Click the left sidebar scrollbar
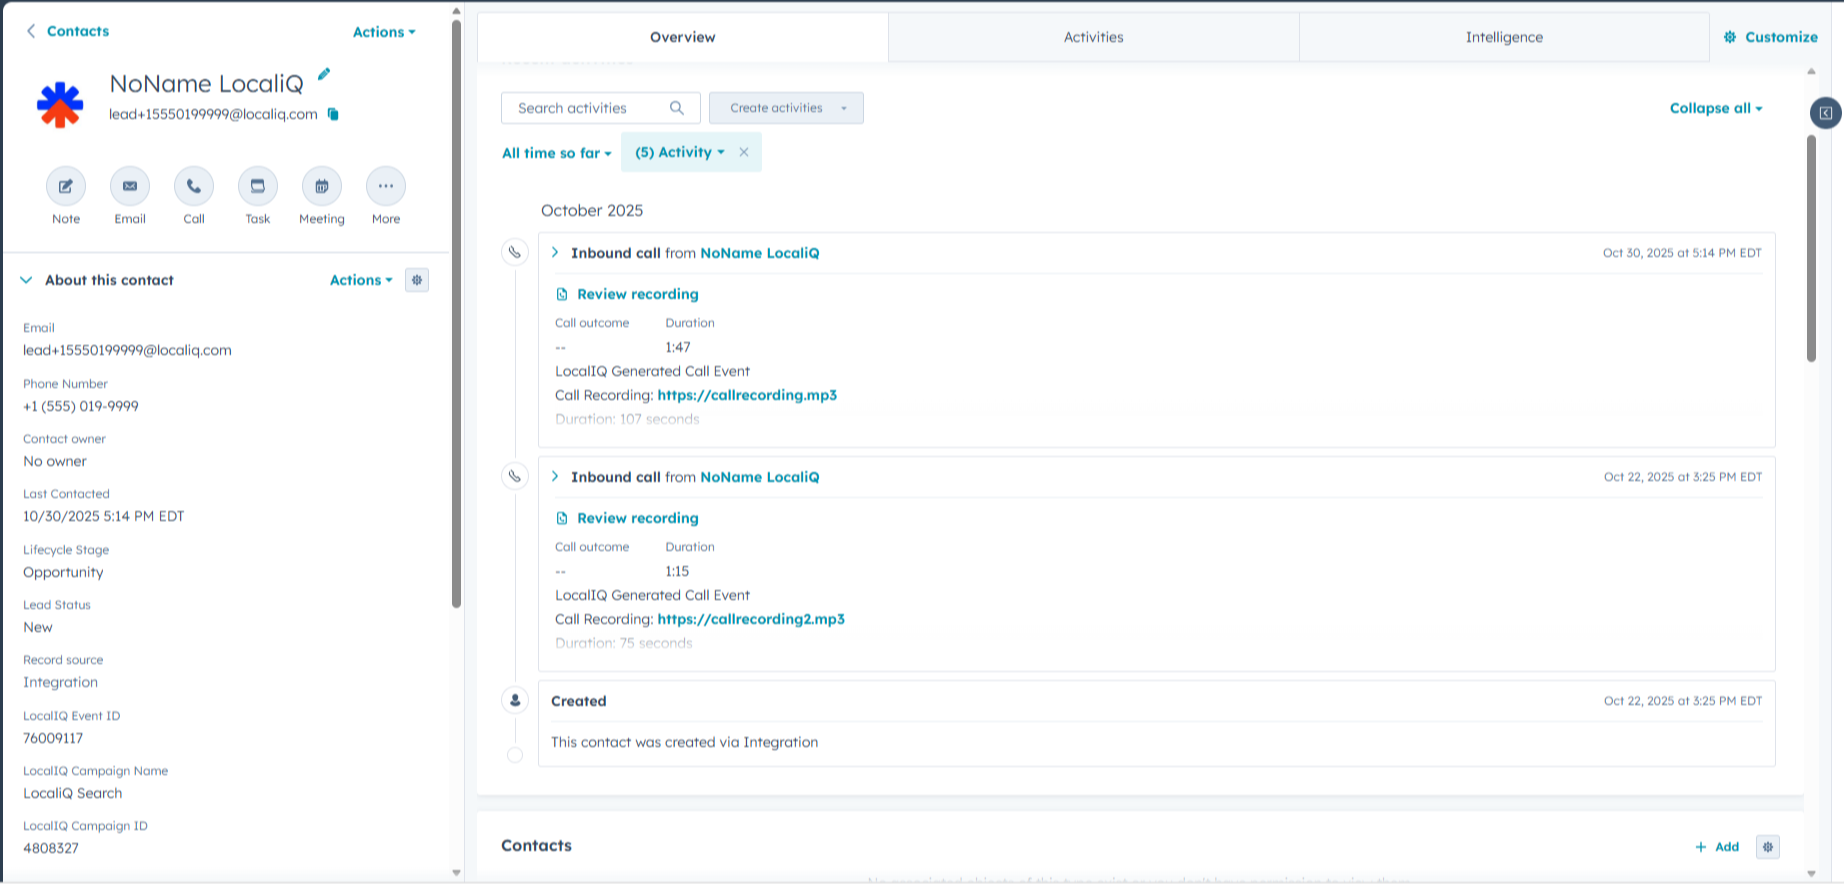Viewport: 1844px width, 885px height. pos(456,315)
